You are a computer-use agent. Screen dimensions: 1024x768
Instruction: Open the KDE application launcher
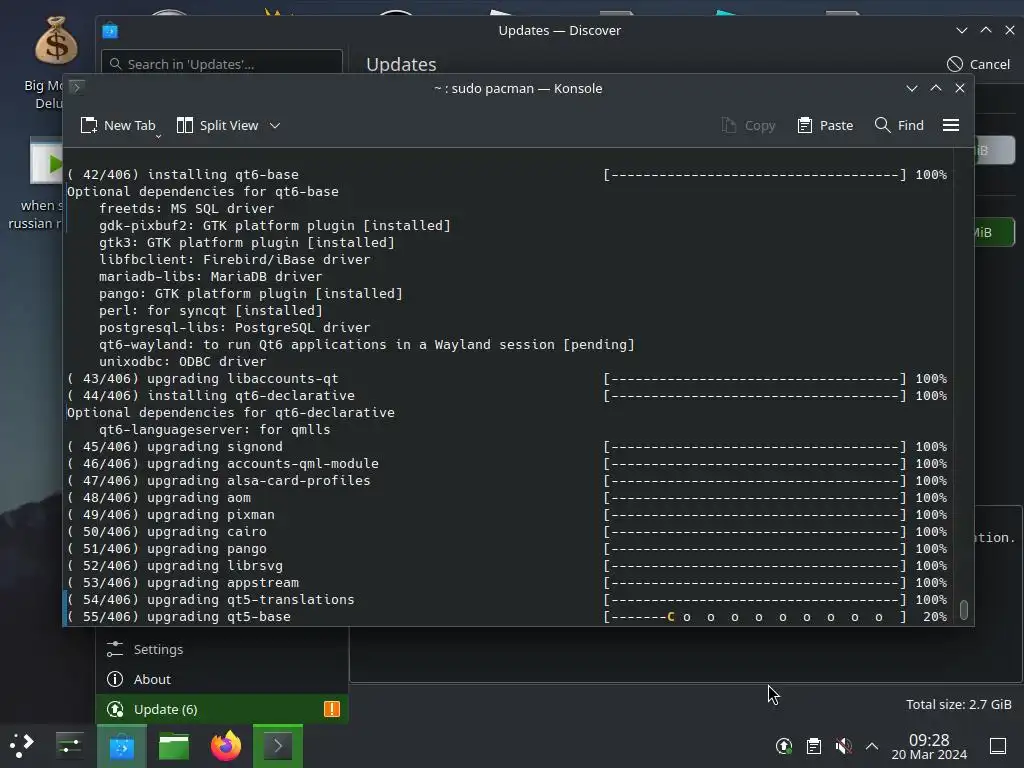22,745
